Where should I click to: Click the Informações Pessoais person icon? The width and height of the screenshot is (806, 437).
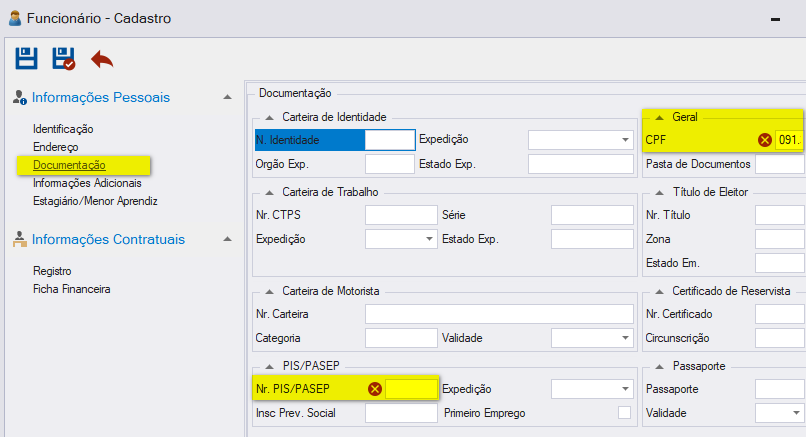(20, 98)
